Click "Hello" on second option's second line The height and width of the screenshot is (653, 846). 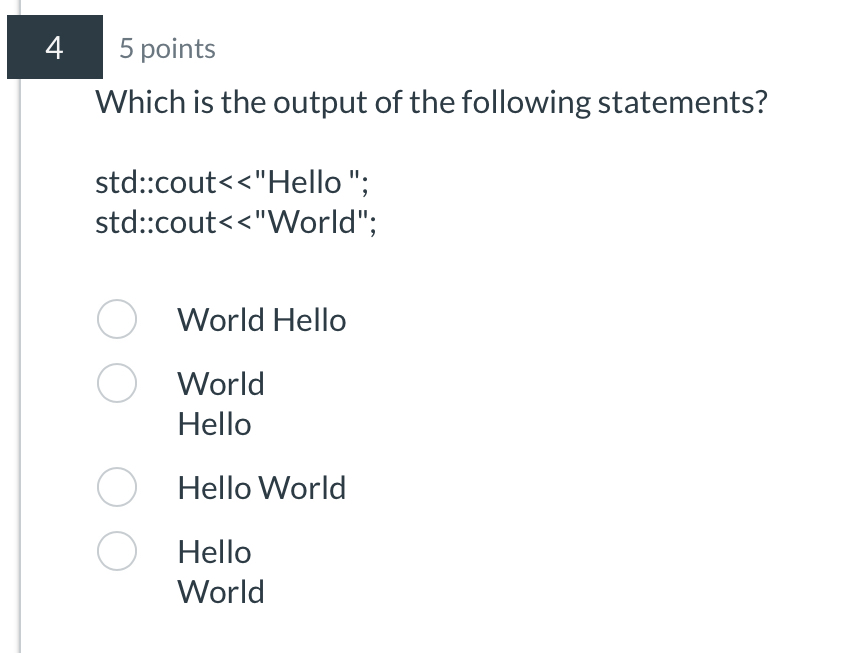[x=214, y=424]
